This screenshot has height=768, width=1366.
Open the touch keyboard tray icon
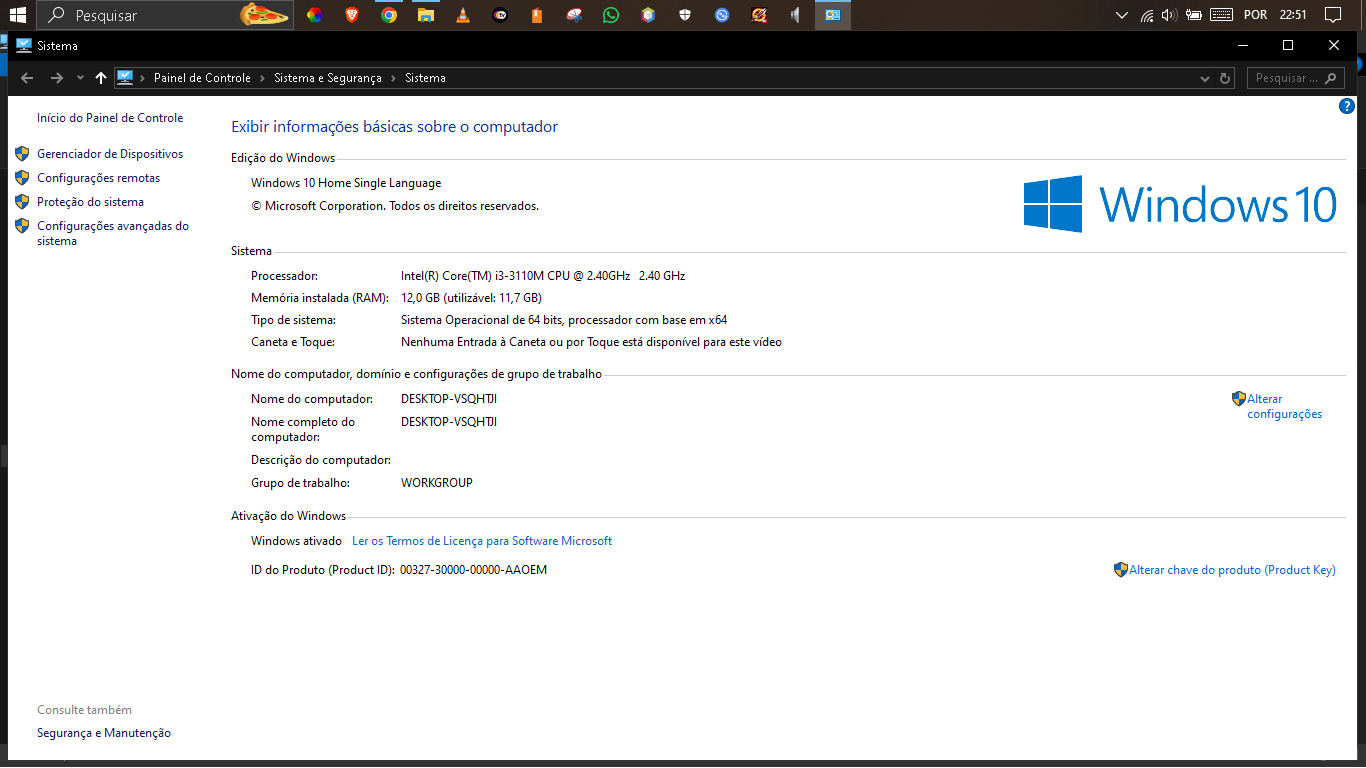tap(1221, 15)
